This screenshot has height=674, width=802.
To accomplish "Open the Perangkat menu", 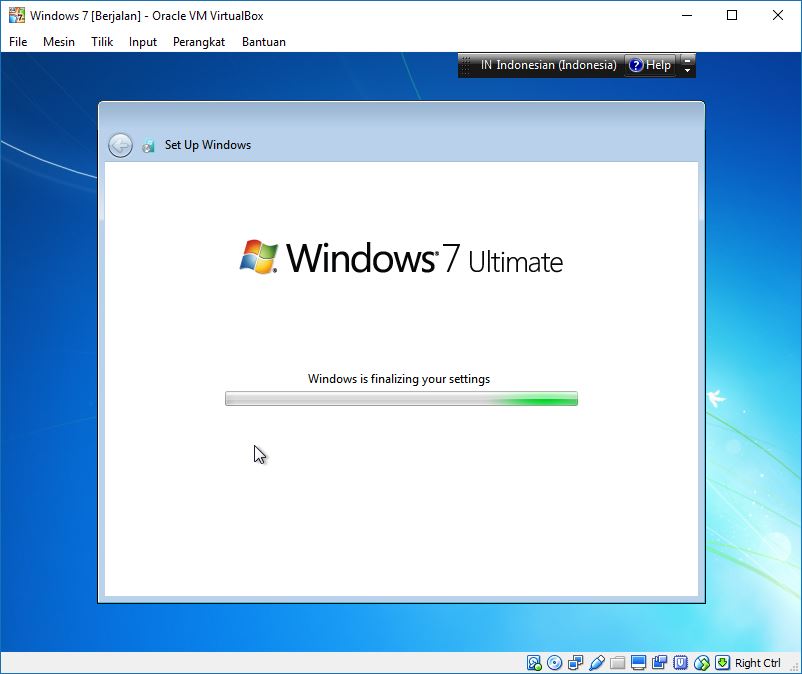I will click(198, 42).
